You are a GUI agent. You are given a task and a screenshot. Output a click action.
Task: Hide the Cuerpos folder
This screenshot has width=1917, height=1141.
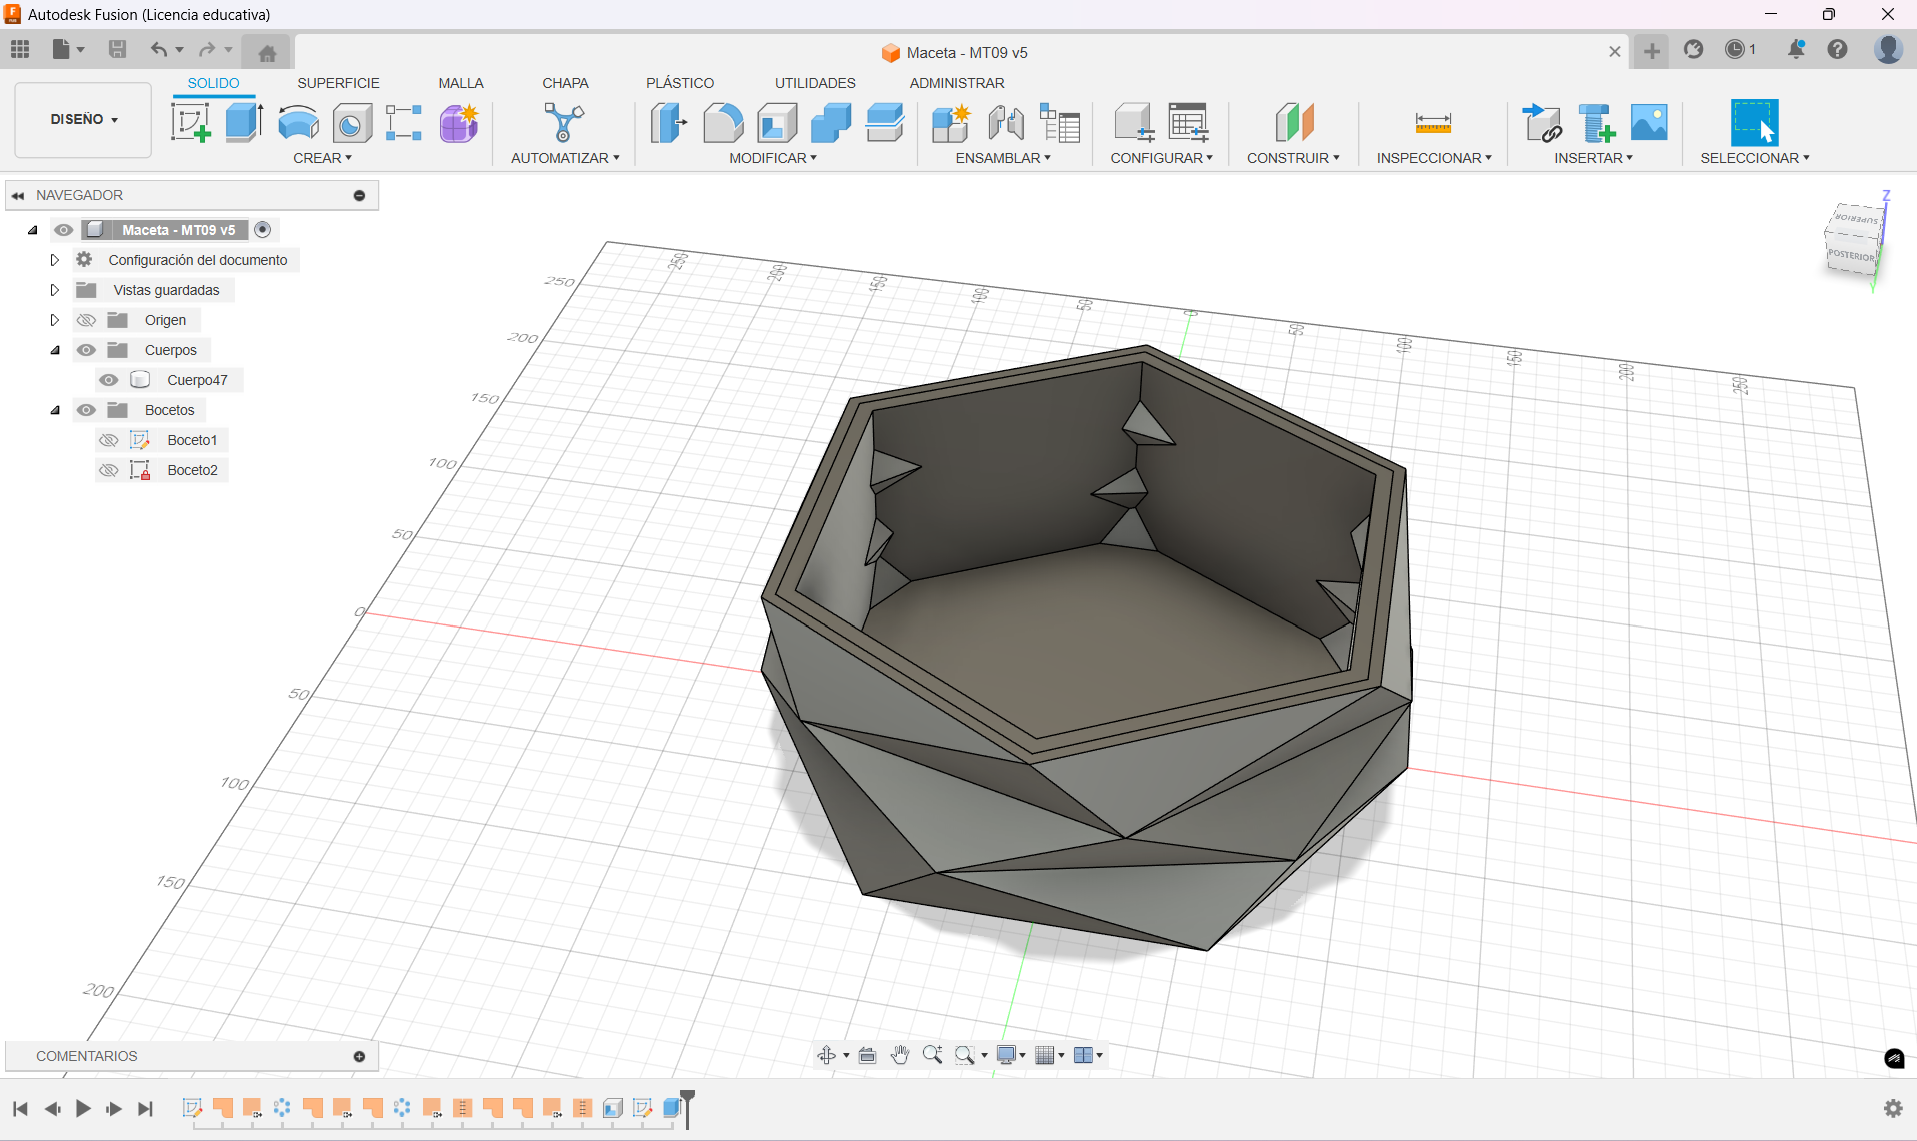click(x=87, y=350)
